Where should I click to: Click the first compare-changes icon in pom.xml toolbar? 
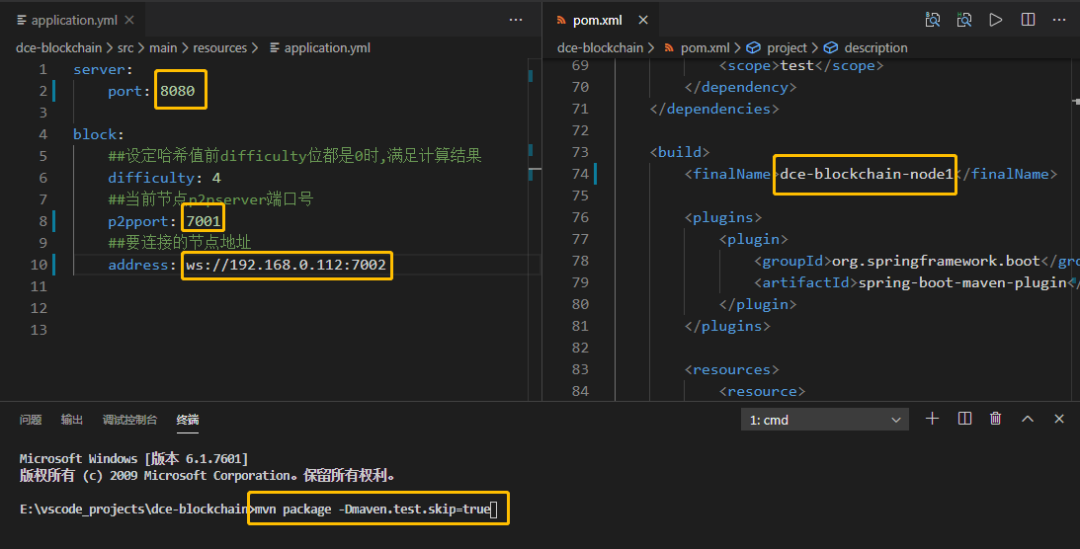pos(933,20)
